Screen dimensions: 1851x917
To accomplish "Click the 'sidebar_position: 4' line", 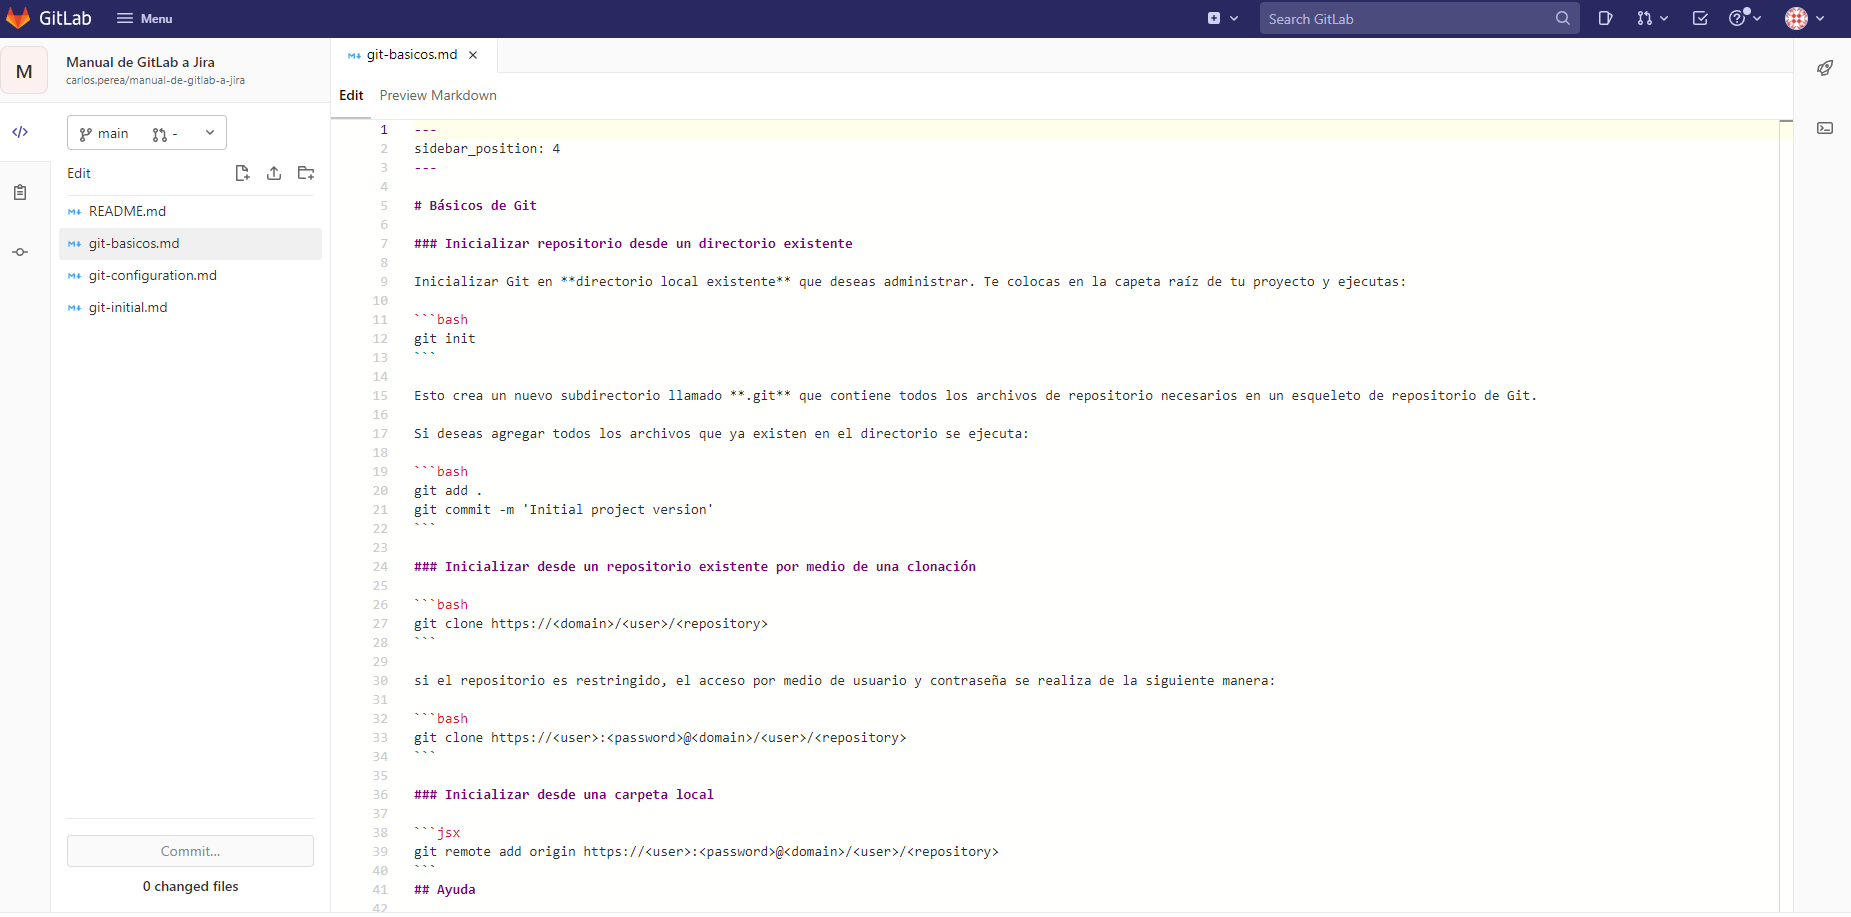I will [487, 148].
